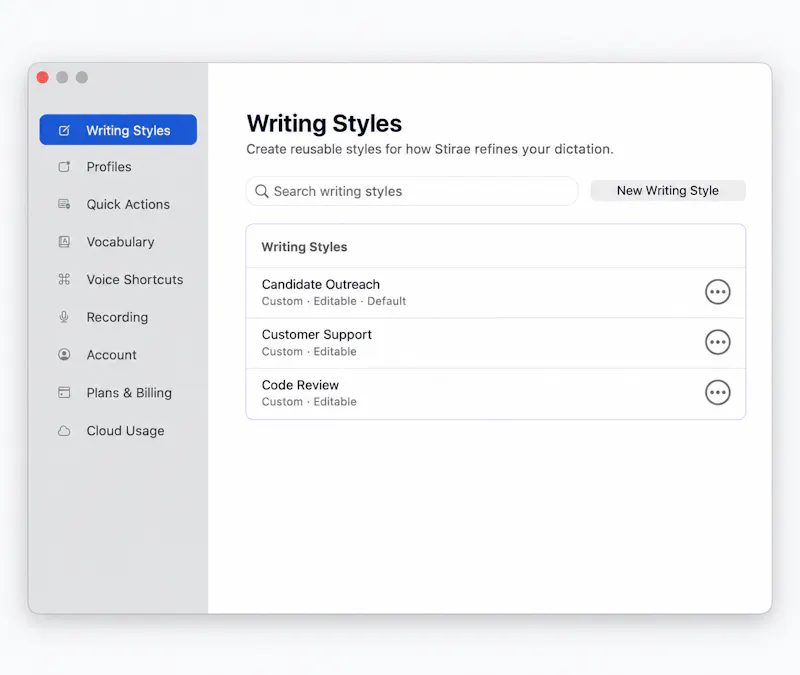800x675 pixels.
Task: Go to the Vocabulary section
Action: 118,242
